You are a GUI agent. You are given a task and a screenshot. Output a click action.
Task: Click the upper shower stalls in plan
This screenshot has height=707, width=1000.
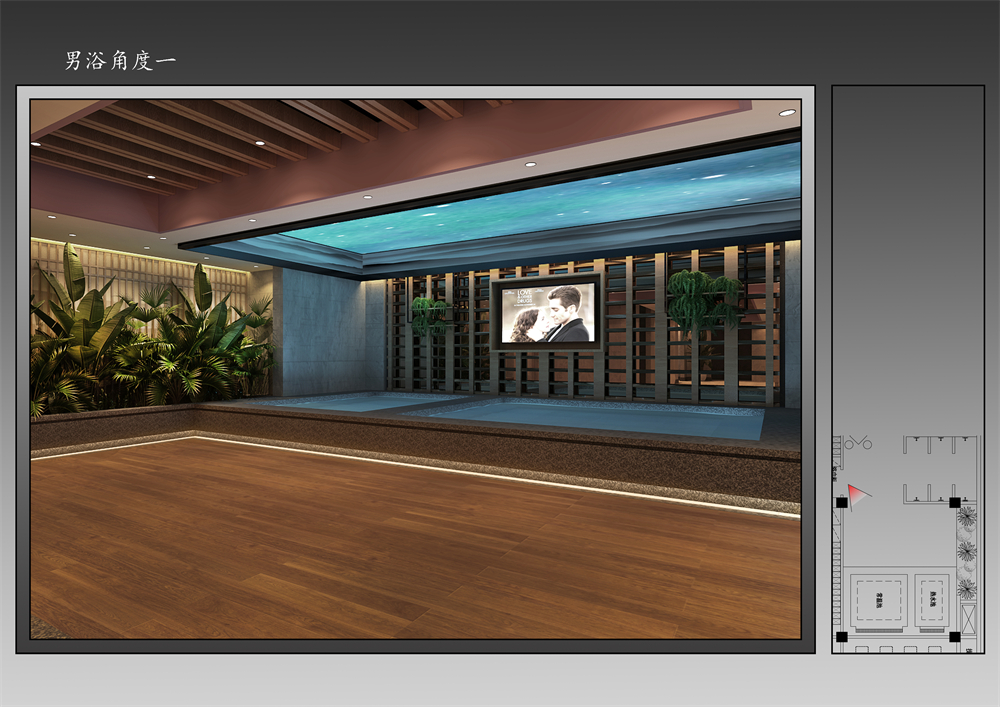coord(940,445)
